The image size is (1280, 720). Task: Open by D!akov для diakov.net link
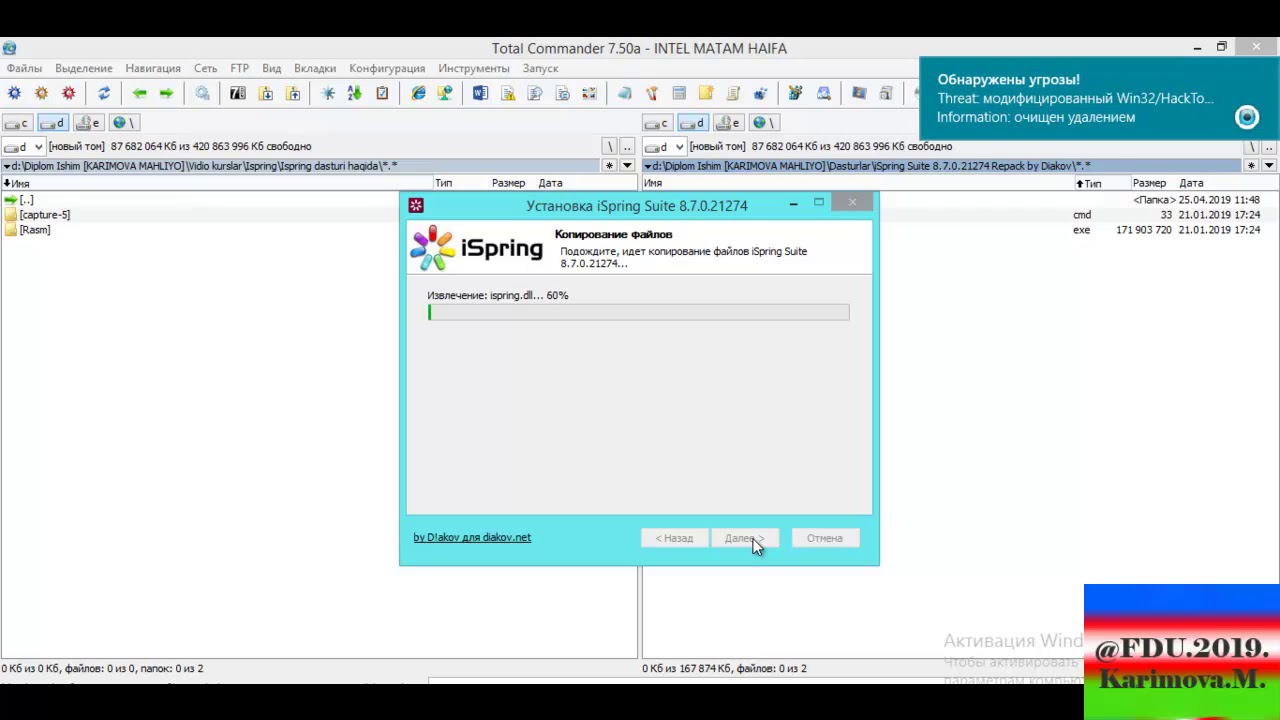(x=472, y=537)
